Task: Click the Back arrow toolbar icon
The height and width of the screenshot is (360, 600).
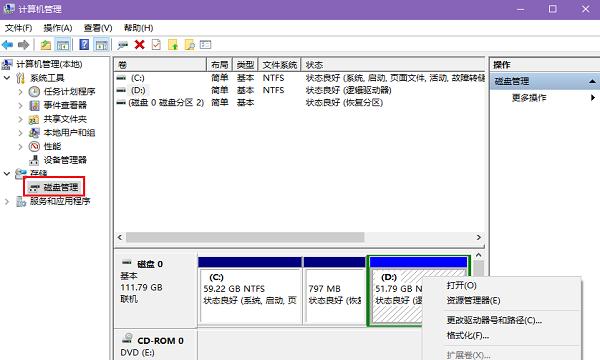Action: (7, 45)
